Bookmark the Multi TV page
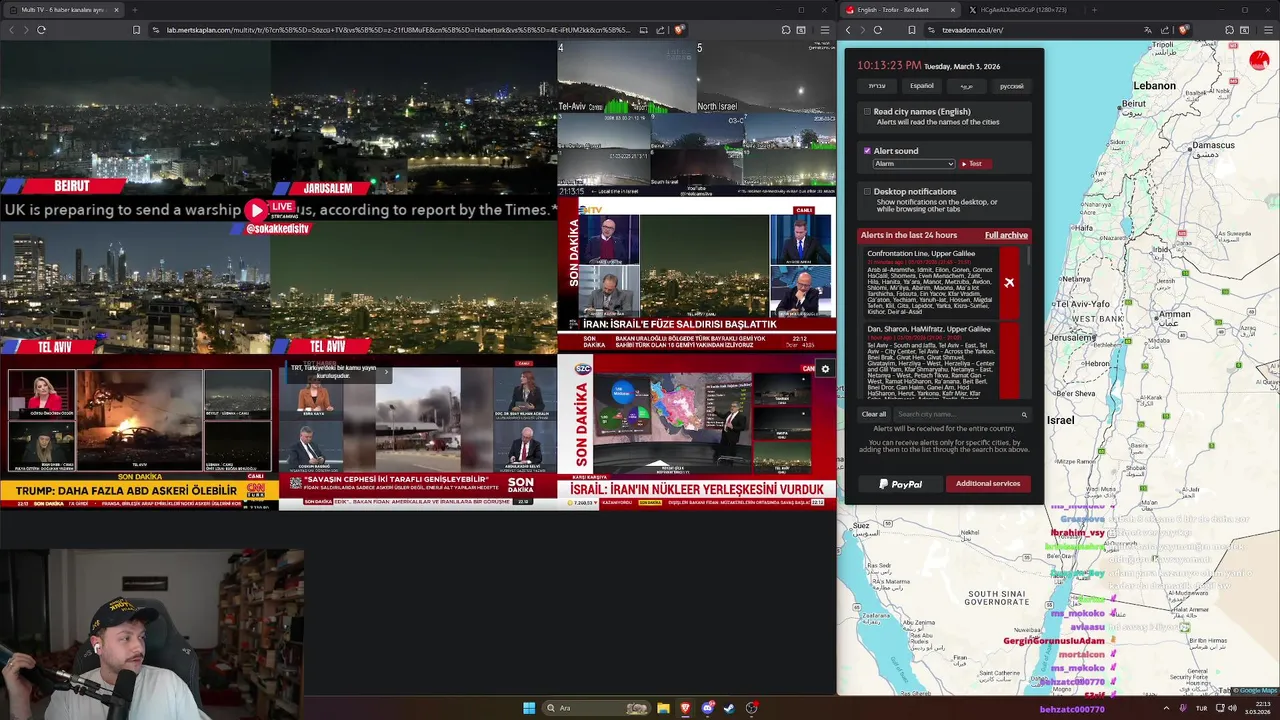The height and width of the screenshot is (720, 1280). 136,30
